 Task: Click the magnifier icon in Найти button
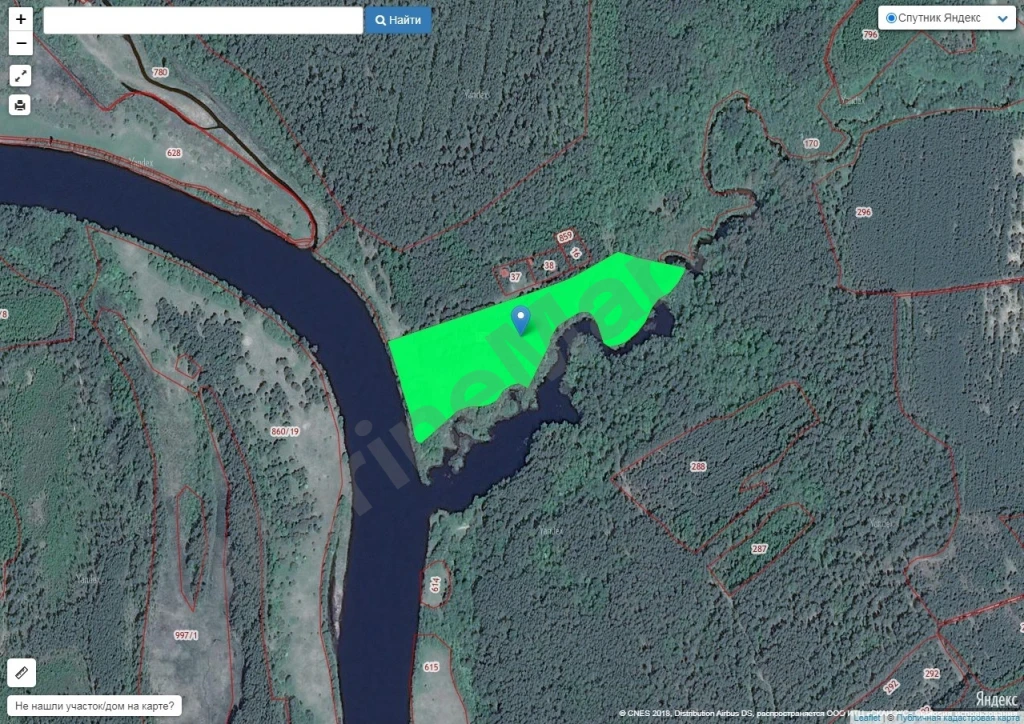coord(381,20)
